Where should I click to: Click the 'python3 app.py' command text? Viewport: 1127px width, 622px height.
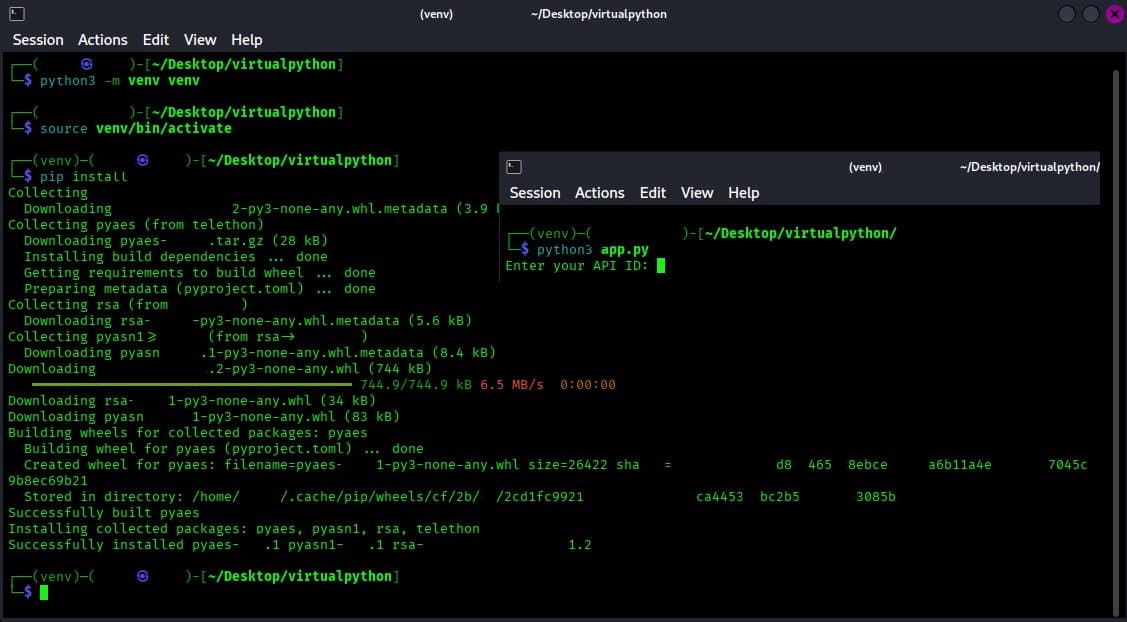(593, 250)
